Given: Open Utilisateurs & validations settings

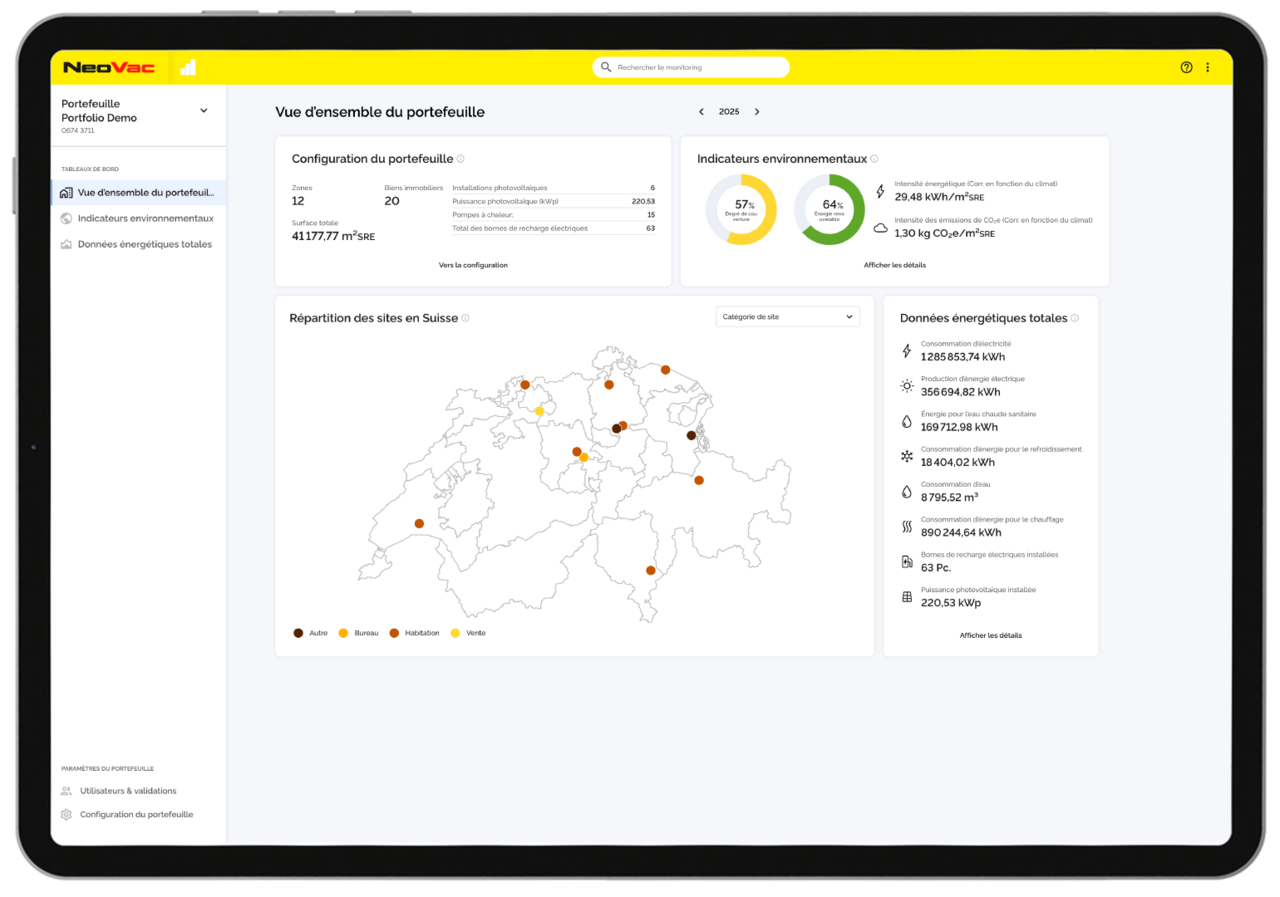Looking at the screenshot, I should pos(128,791).
